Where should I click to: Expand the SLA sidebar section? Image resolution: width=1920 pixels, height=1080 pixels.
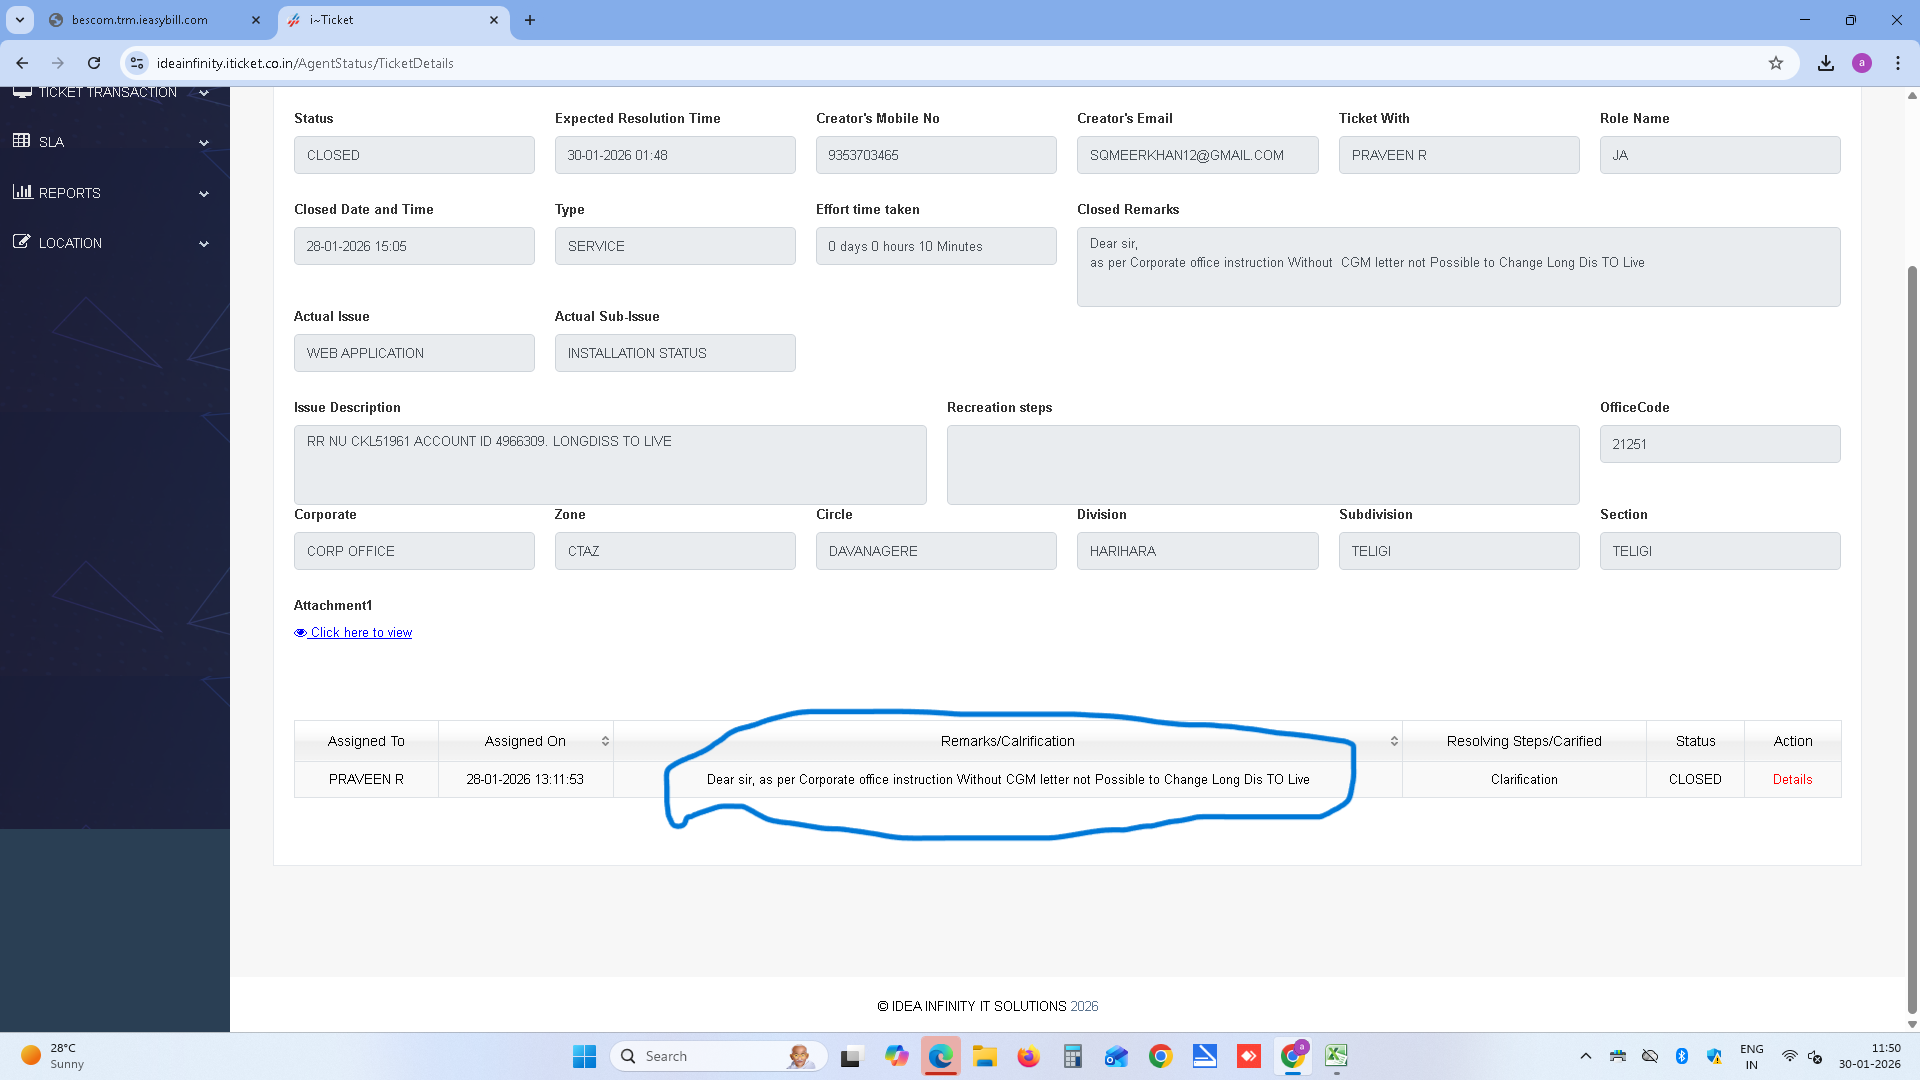pyautogui.click(x=204, y=143)
